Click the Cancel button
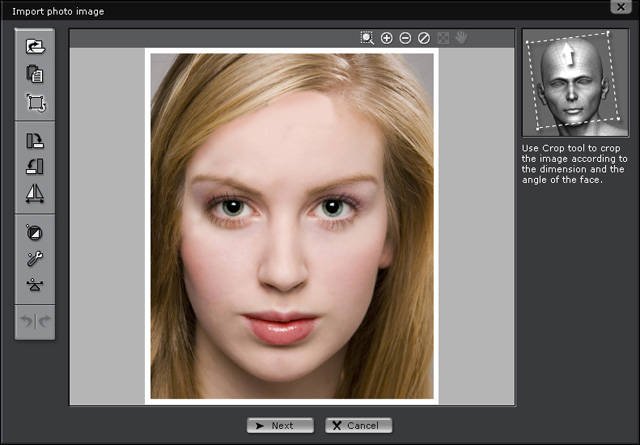Screen dimensions: 640x445 coord(358,425)
